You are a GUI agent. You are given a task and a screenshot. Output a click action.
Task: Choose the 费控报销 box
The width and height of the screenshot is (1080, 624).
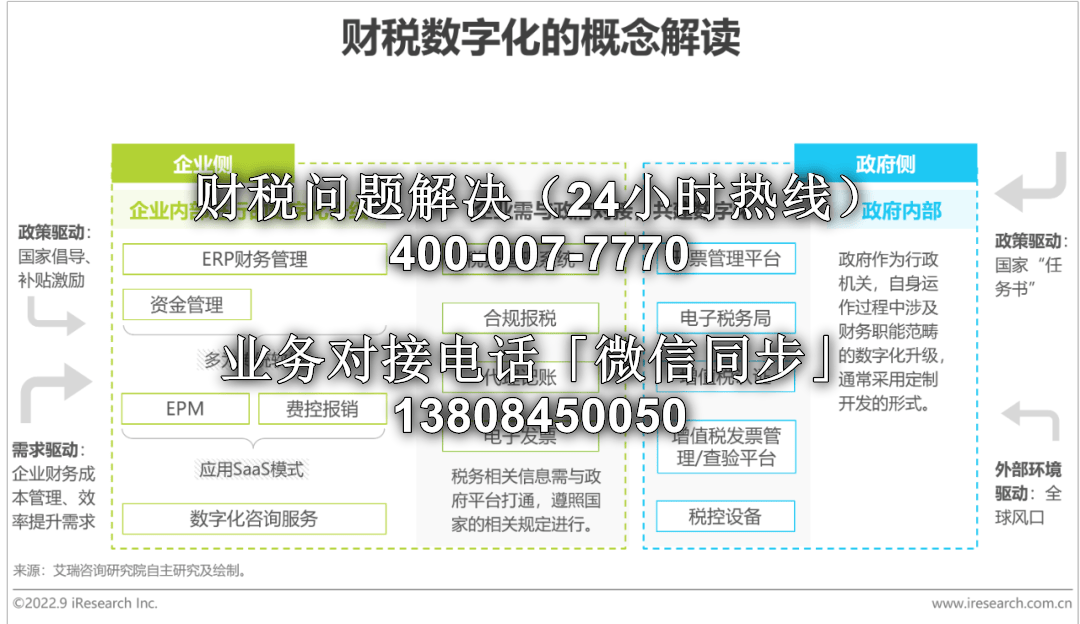[322, 408]
